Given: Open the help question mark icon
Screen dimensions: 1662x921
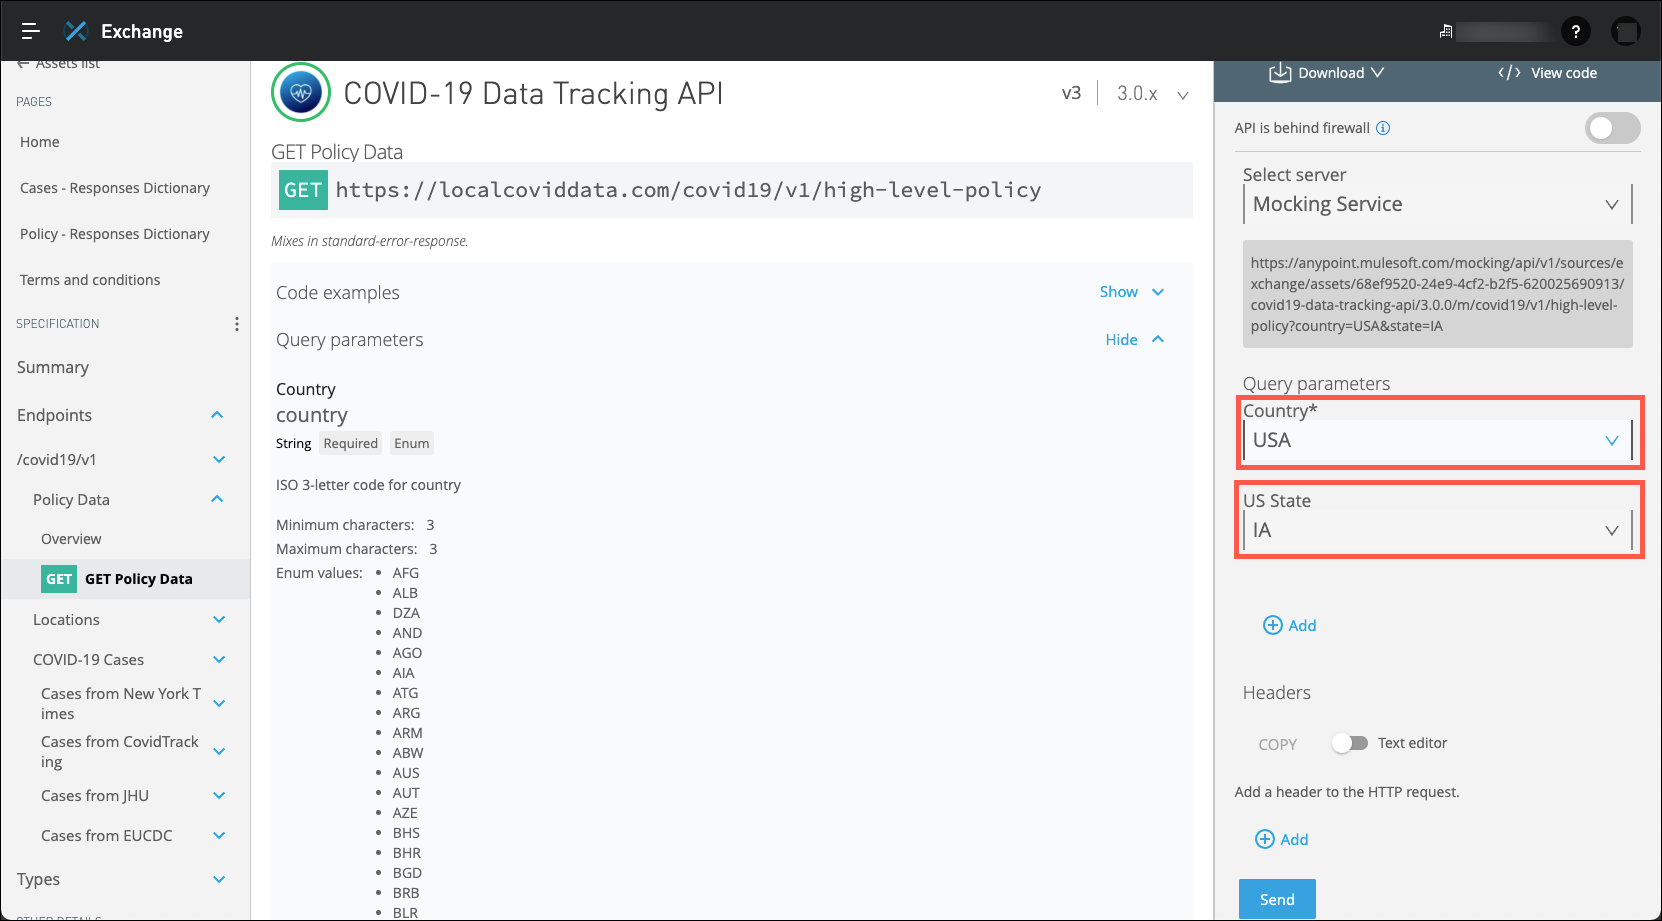Looking at the screenshot, I should click(x=1576, y=32).
